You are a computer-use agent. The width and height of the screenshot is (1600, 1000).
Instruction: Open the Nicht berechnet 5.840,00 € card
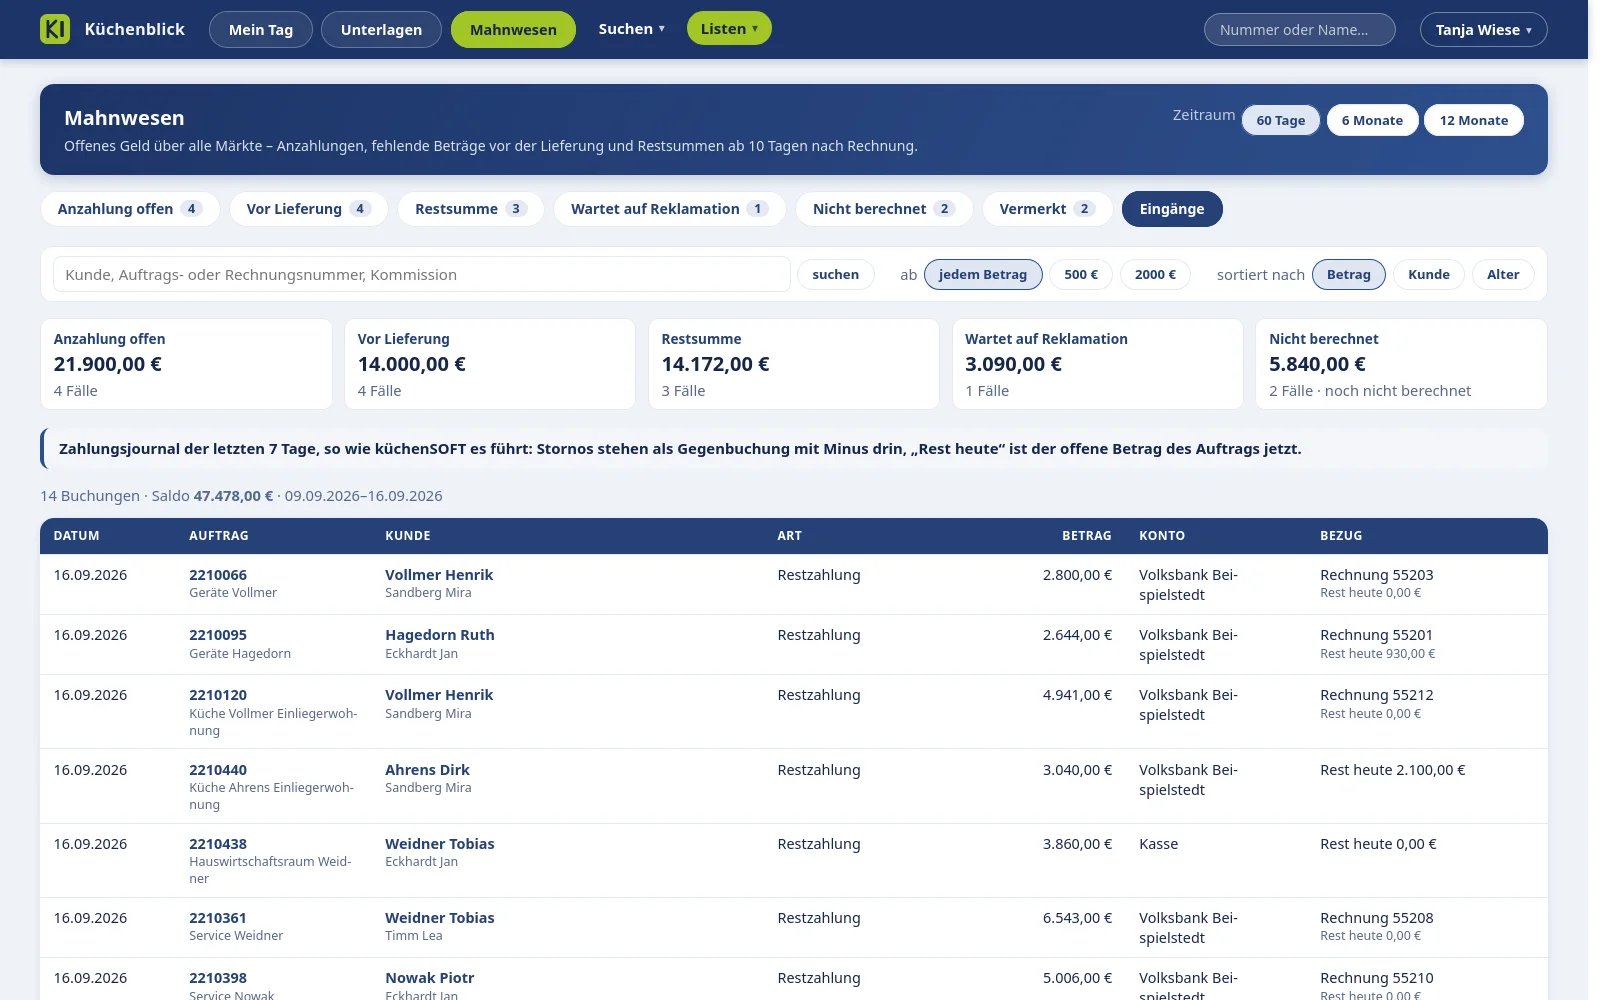[1401, 364]
